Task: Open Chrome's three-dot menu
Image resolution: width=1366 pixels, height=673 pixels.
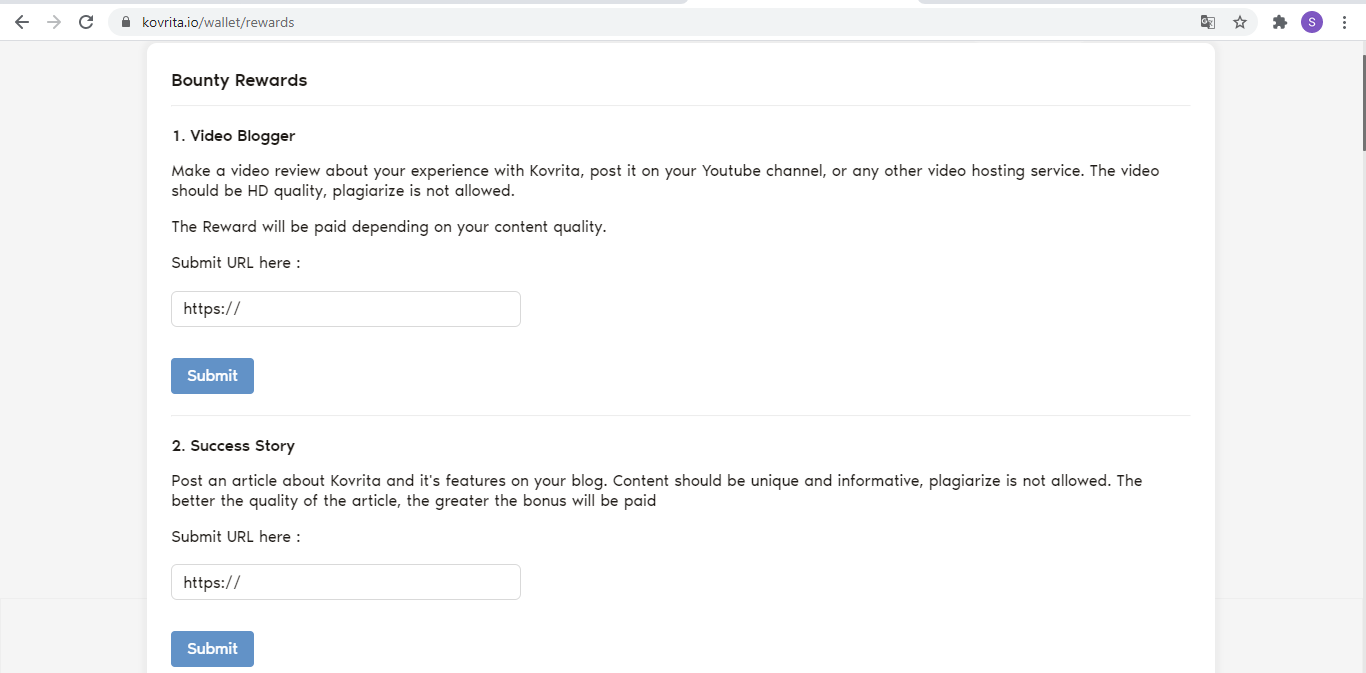Action: point(1344,22)
